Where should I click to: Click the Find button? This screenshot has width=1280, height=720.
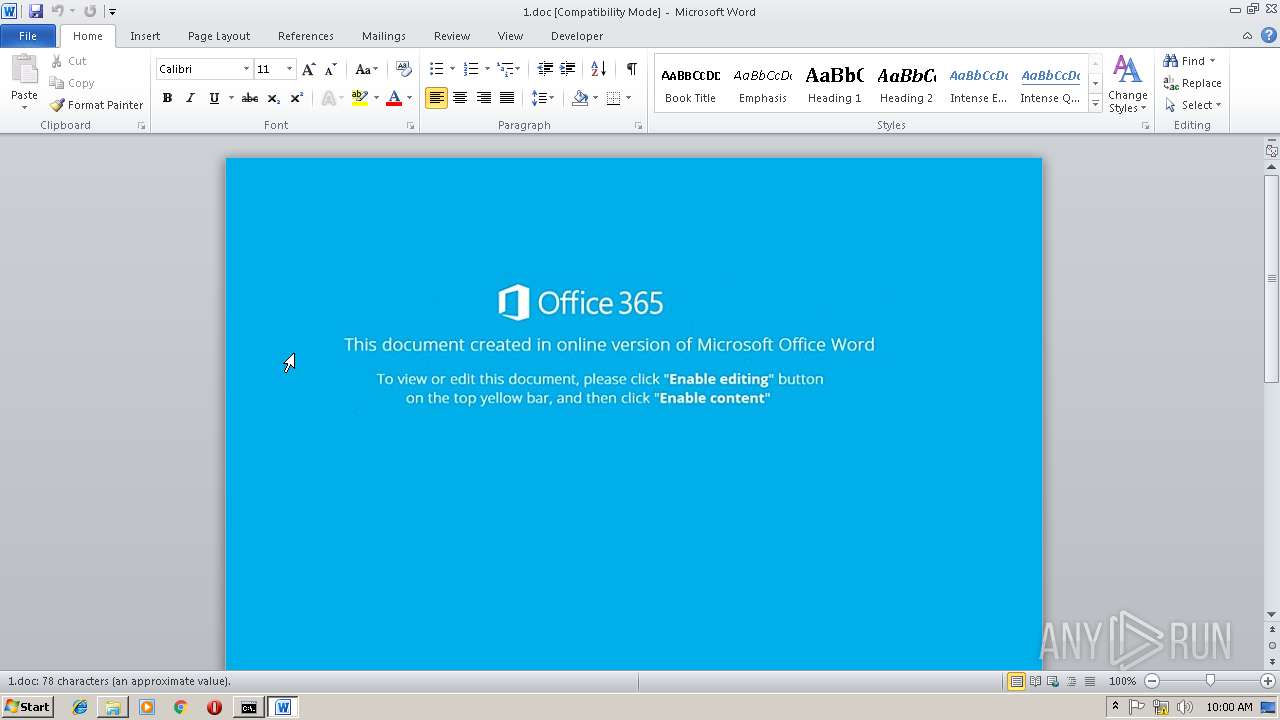pos(1187,61)
